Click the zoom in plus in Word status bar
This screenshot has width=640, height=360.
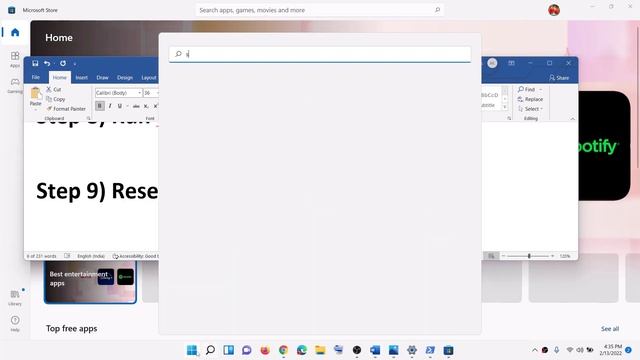coord(553,256)
